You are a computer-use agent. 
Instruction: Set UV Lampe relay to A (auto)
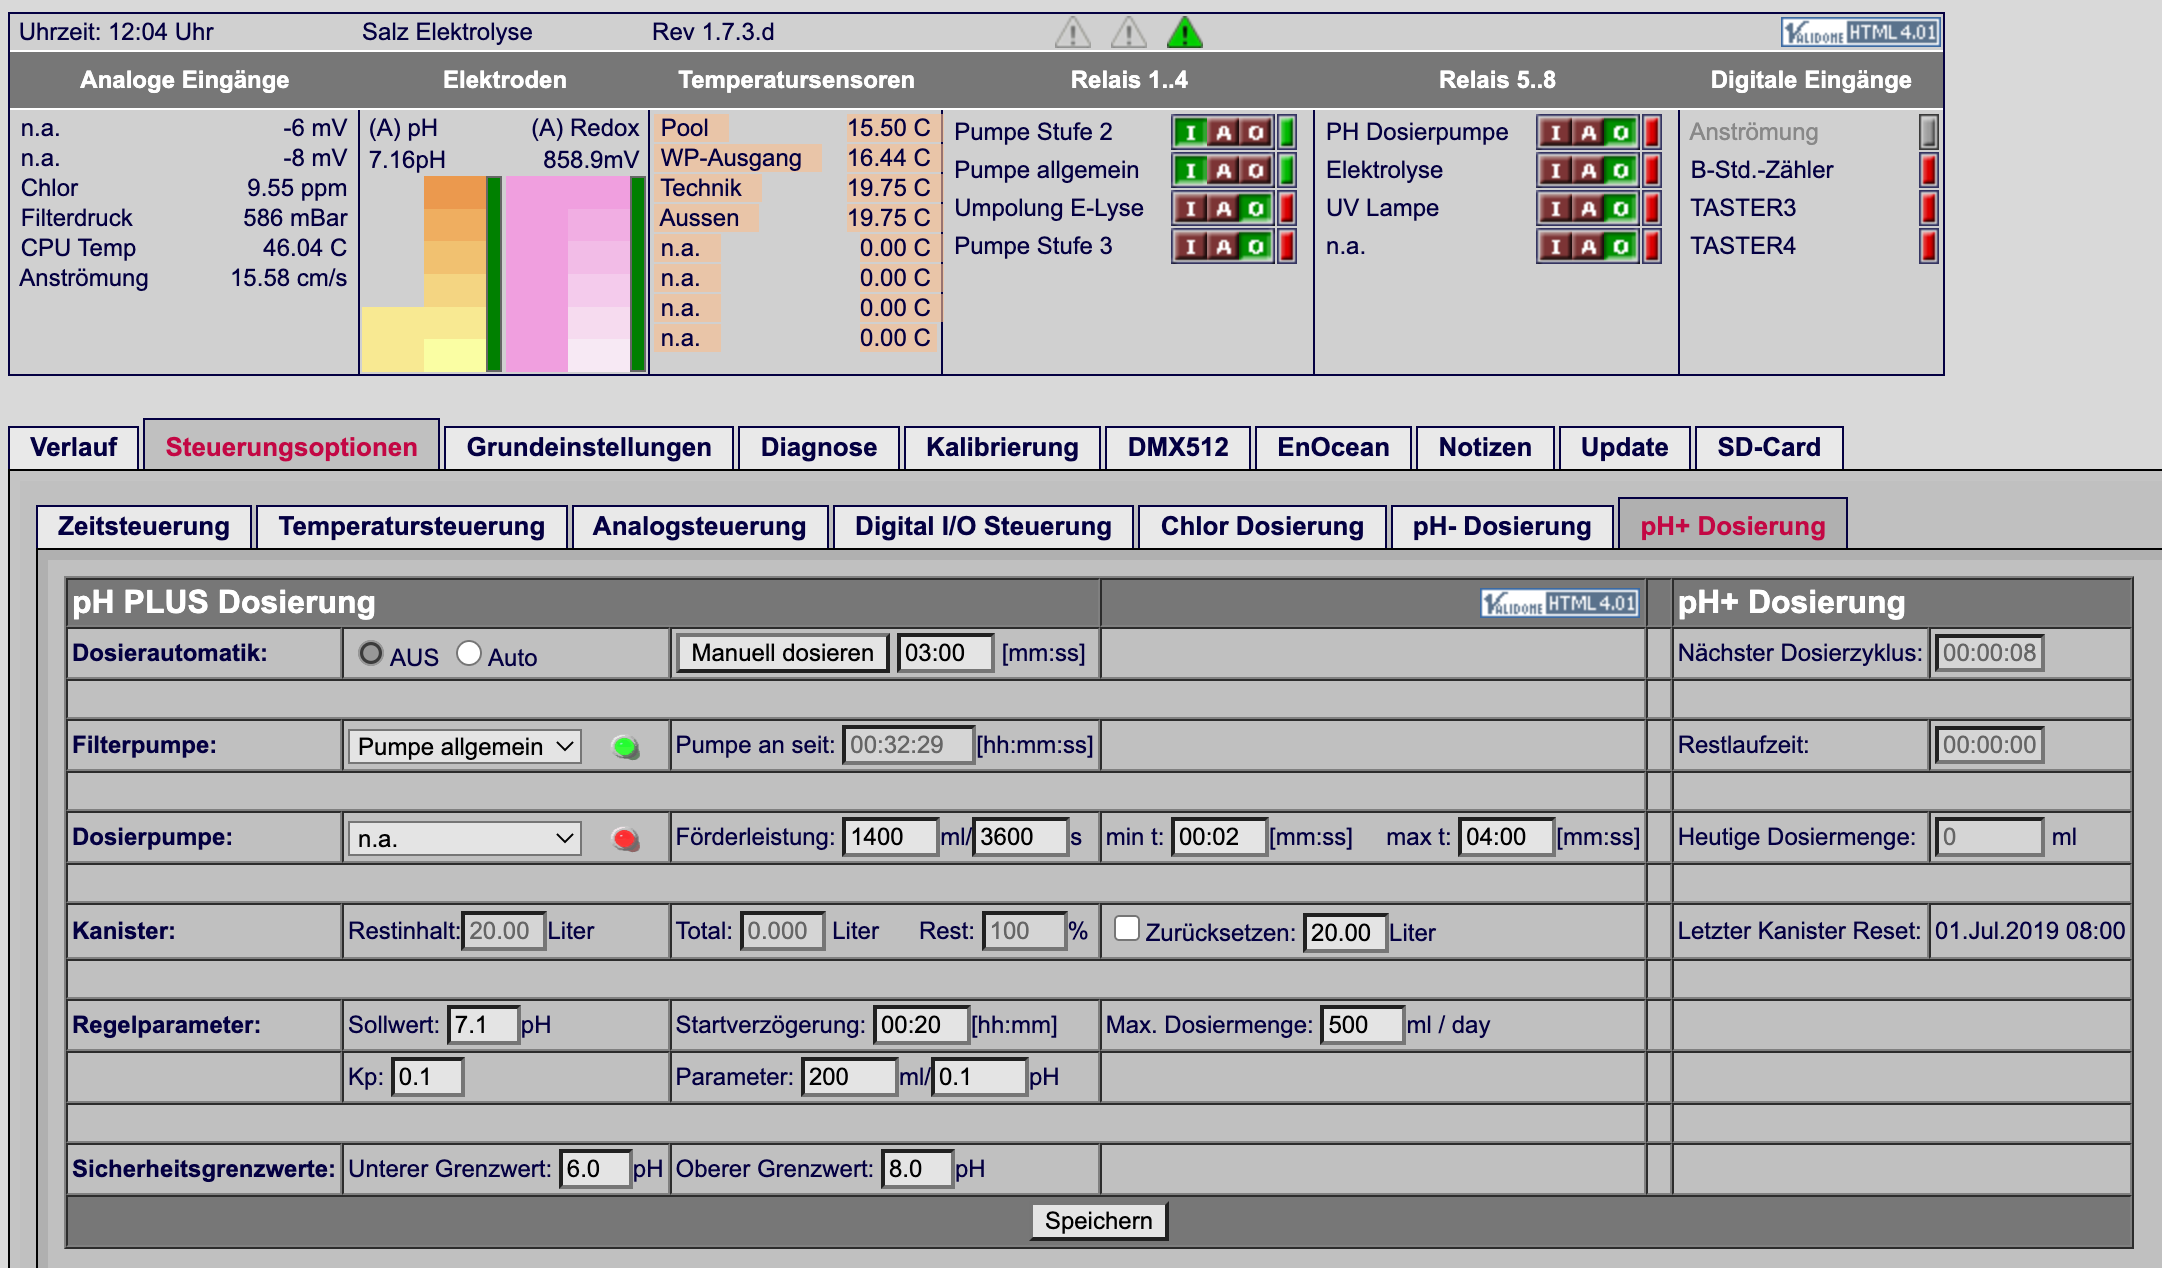click(x=1588, y=208)
